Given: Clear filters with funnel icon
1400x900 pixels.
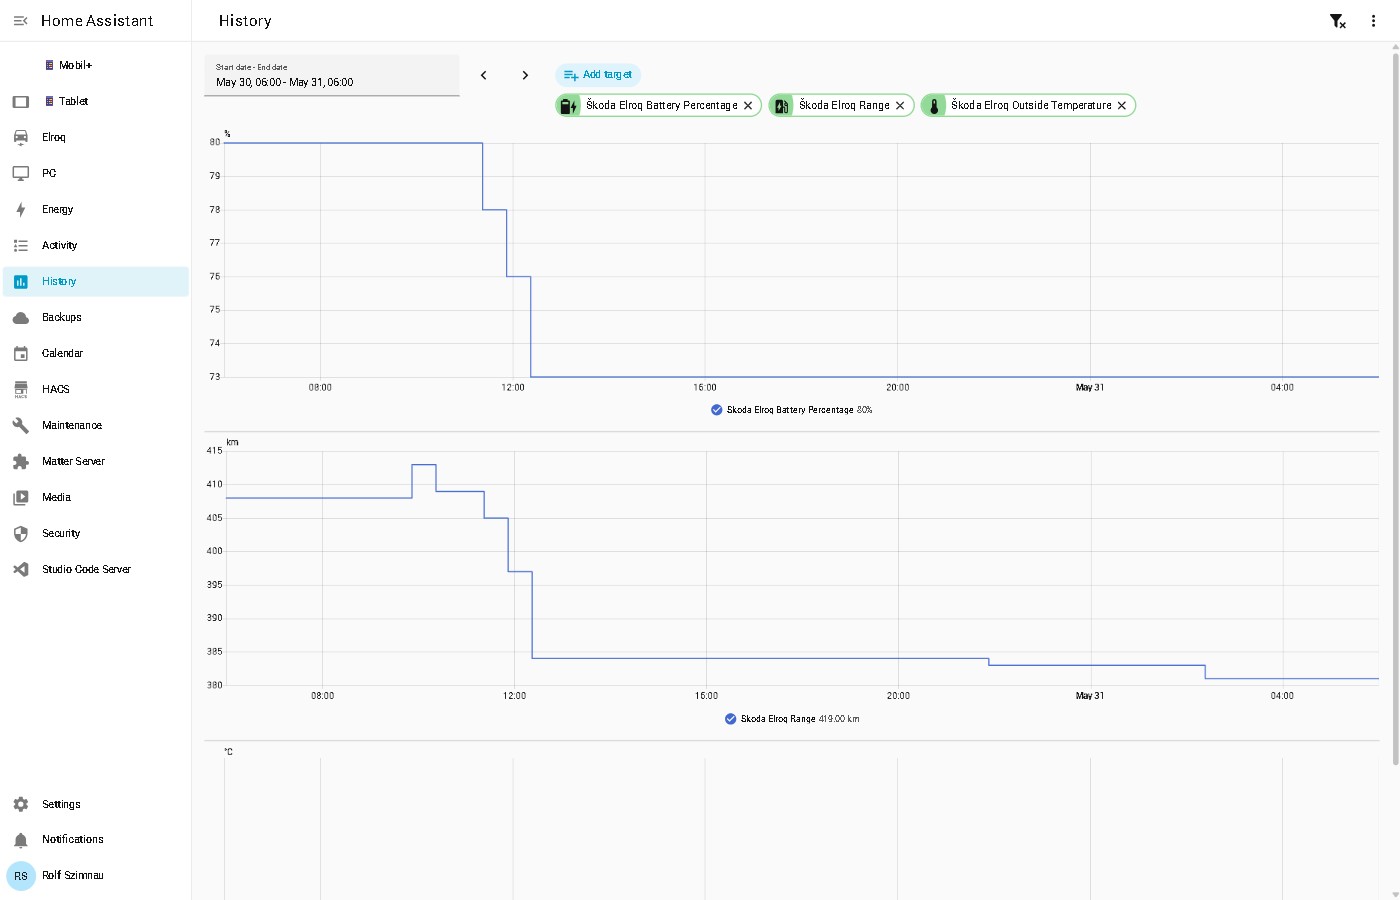Looking at the screenshot, I should pyautogui.click(x=1337, y=21).
